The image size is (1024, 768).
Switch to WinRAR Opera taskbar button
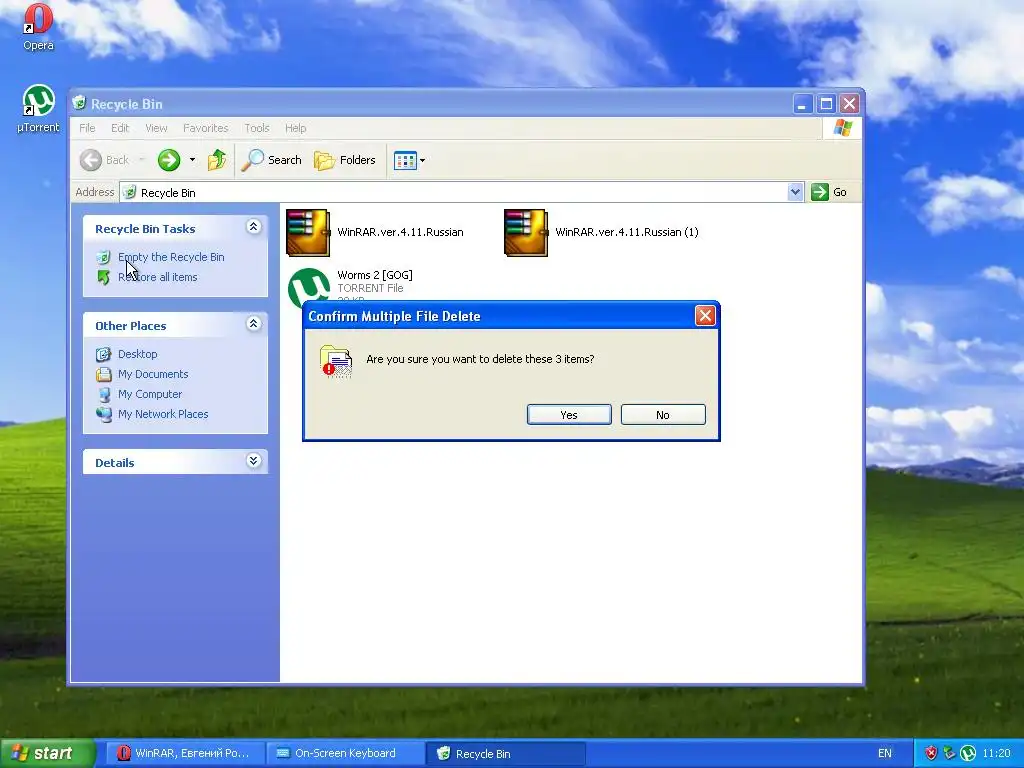coord(184,753)
